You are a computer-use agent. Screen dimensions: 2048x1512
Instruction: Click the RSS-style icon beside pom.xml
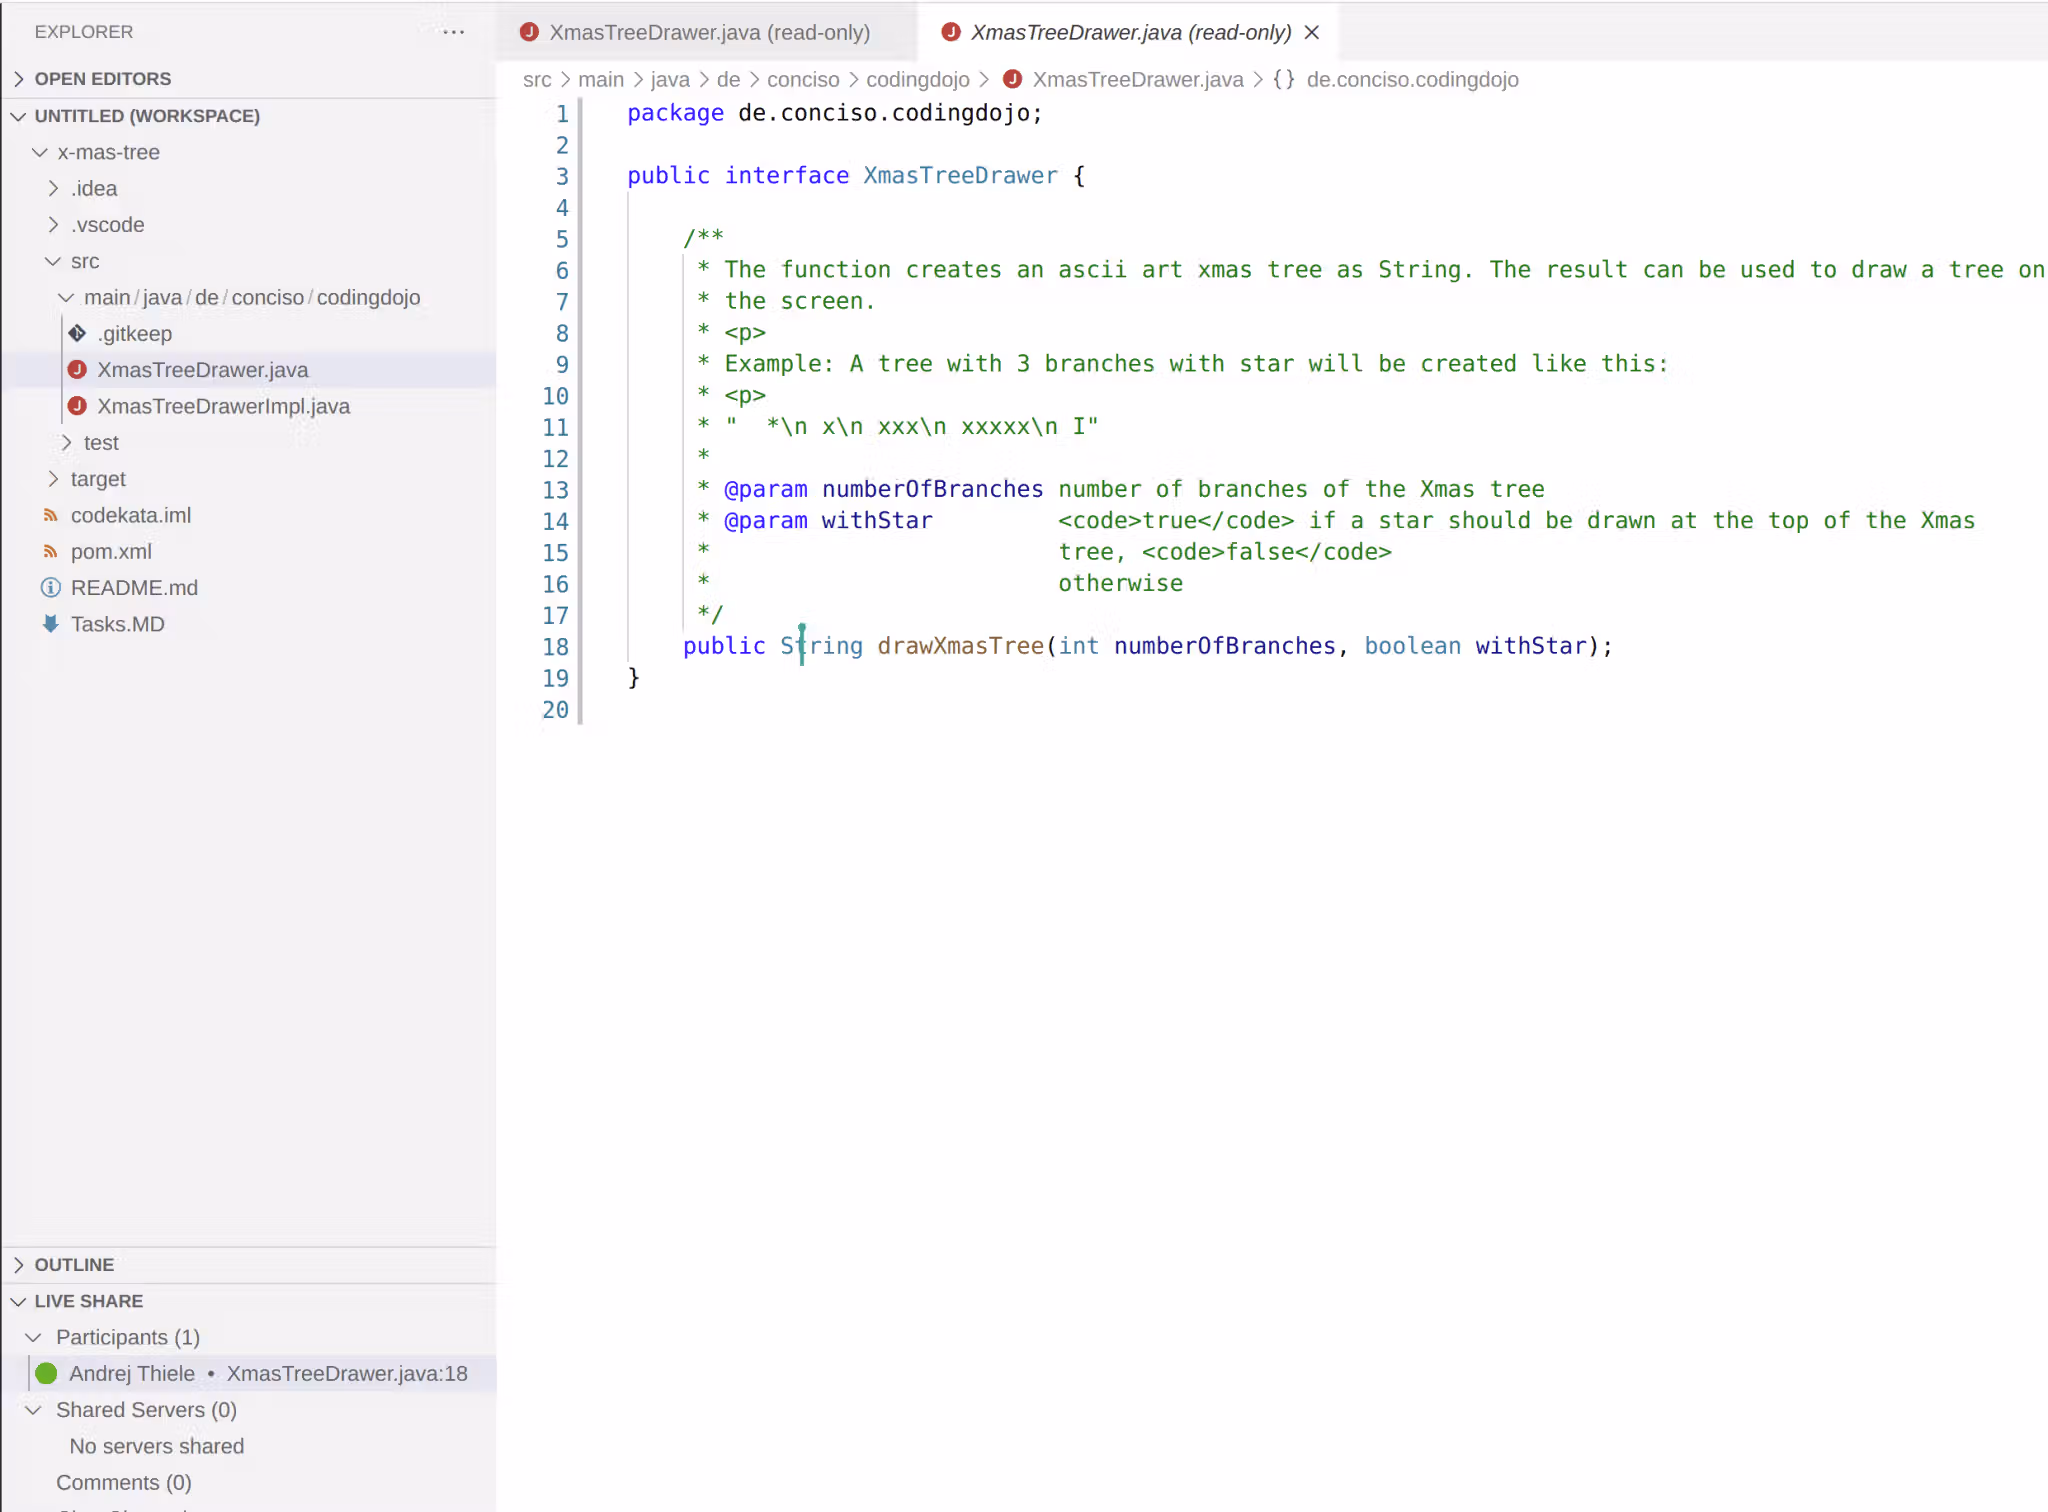51,551
